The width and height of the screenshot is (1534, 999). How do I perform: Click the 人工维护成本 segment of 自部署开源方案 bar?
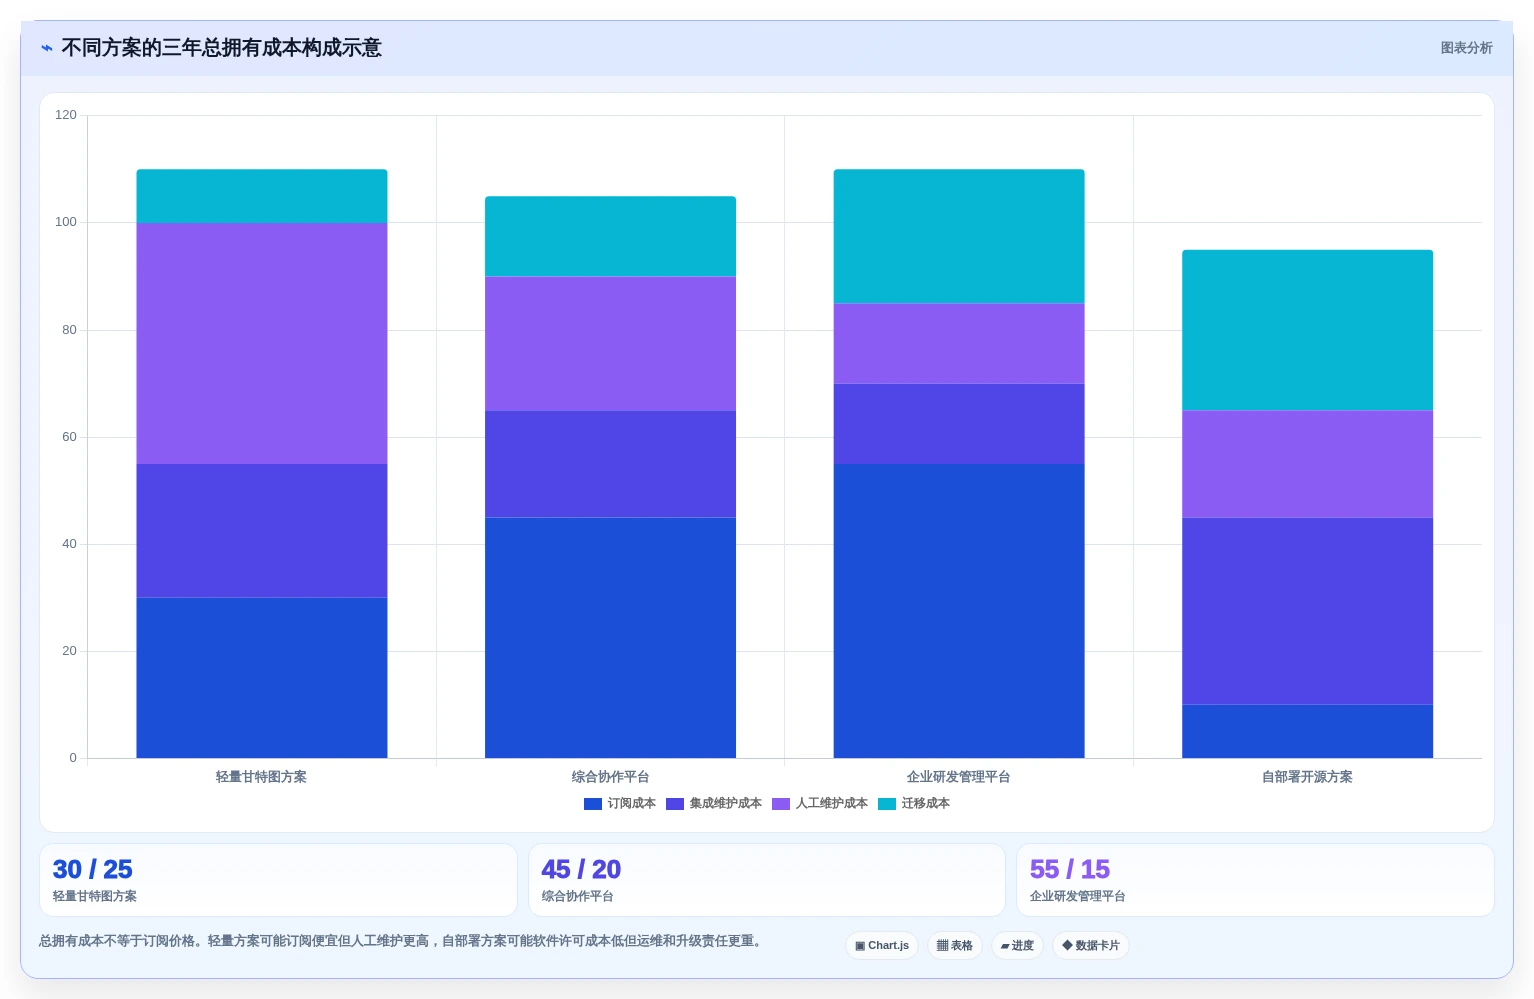point(1307,464)
